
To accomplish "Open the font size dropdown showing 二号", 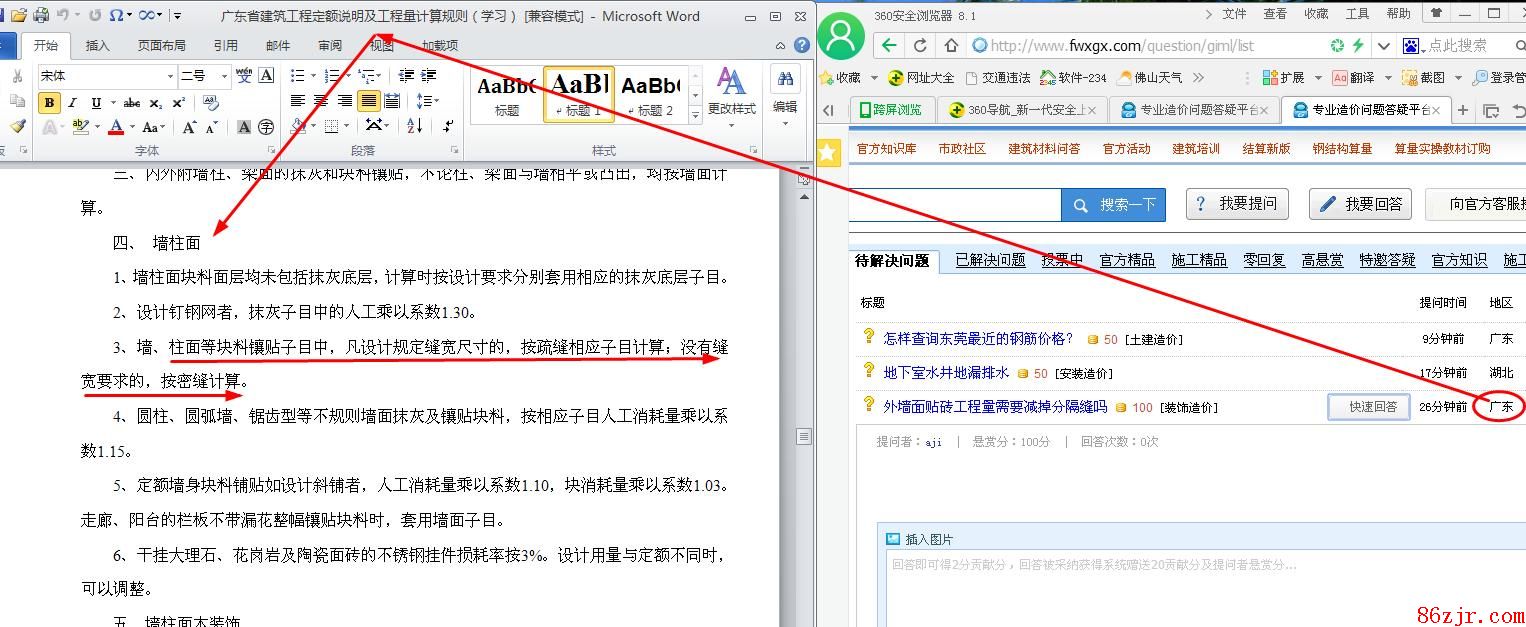I will coord(226,76).
